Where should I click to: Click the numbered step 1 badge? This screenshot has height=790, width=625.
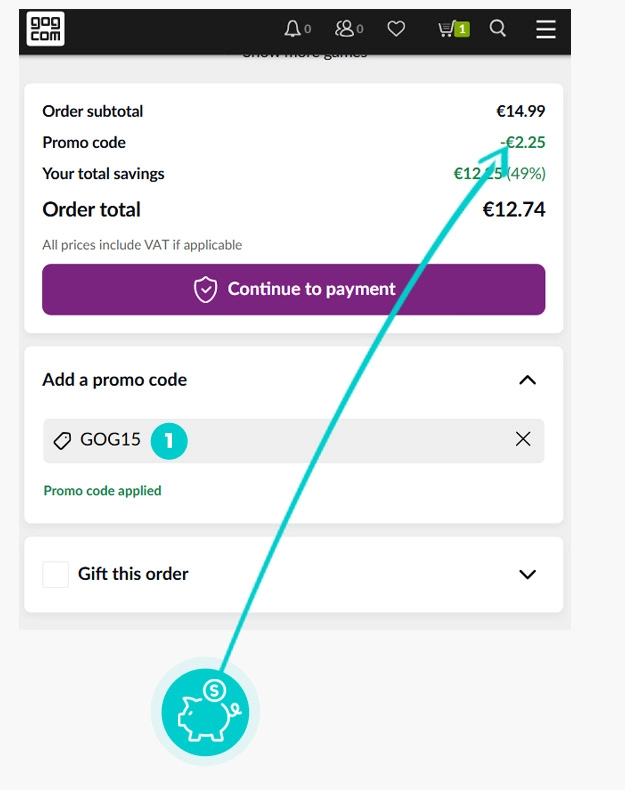click(x=169, y=440)
